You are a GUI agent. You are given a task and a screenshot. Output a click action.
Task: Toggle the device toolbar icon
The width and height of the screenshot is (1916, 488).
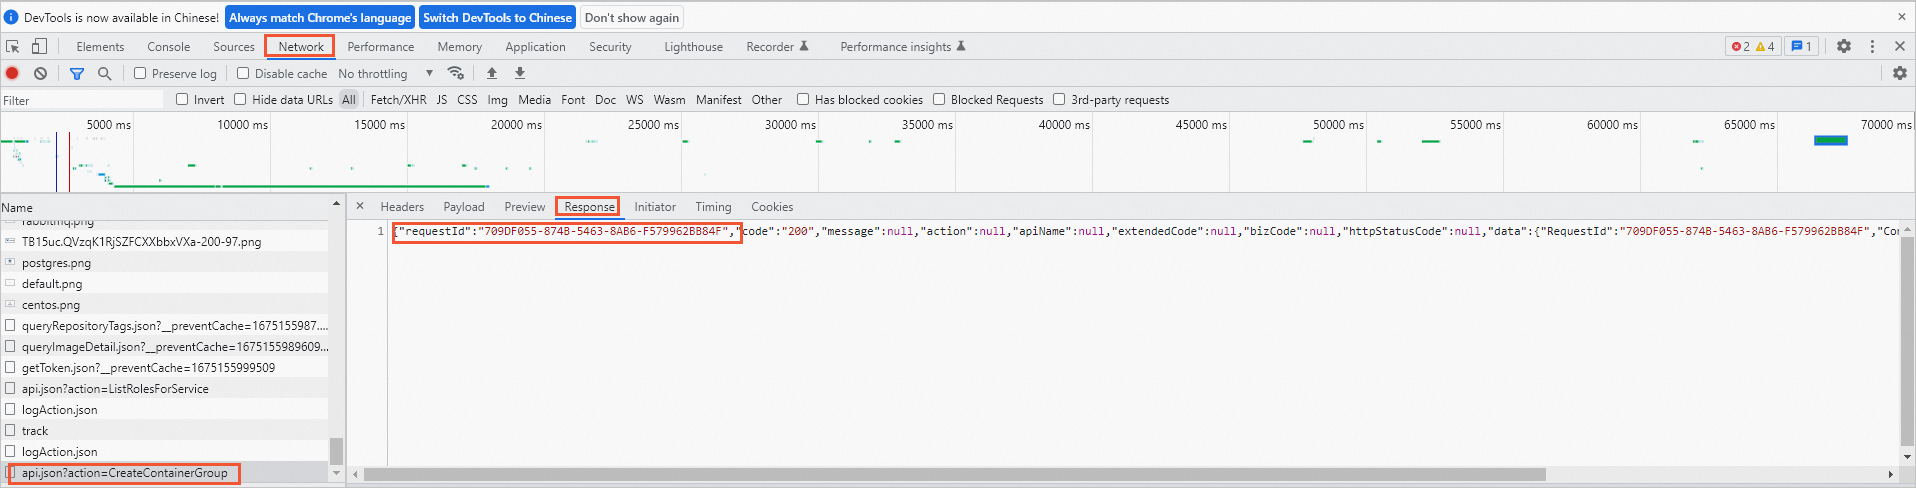pos(39,46)
